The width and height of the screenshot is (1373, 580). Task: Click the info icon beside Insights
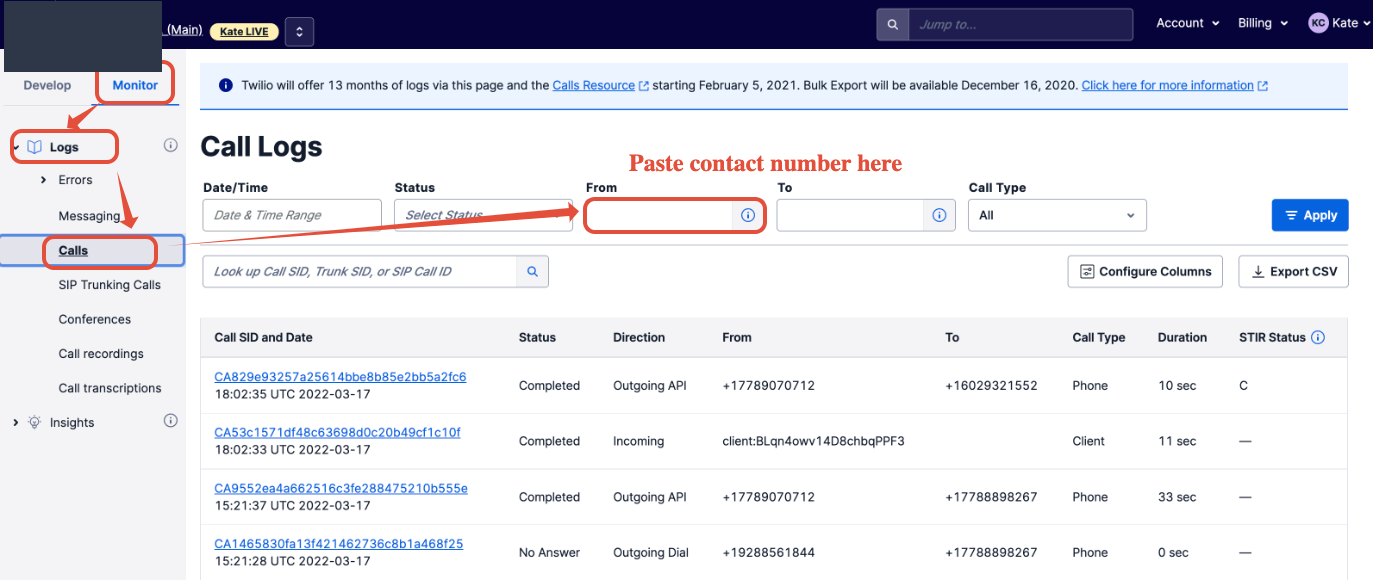point(170,422)
